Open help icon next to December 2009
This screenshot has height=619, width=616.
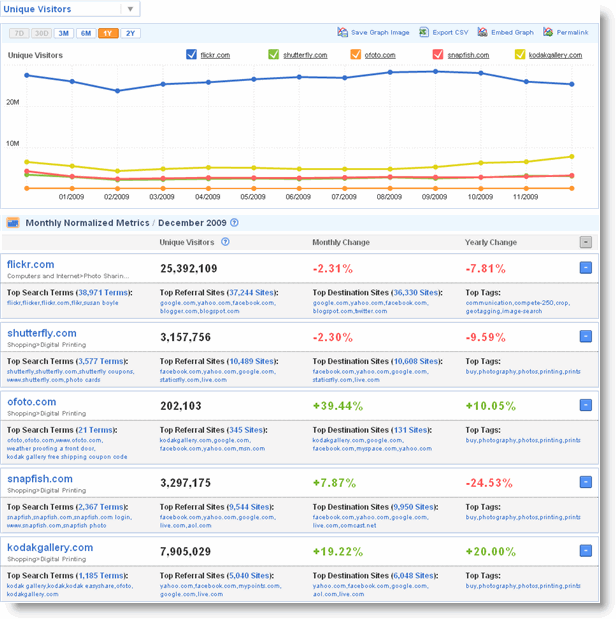coord(234,223)
